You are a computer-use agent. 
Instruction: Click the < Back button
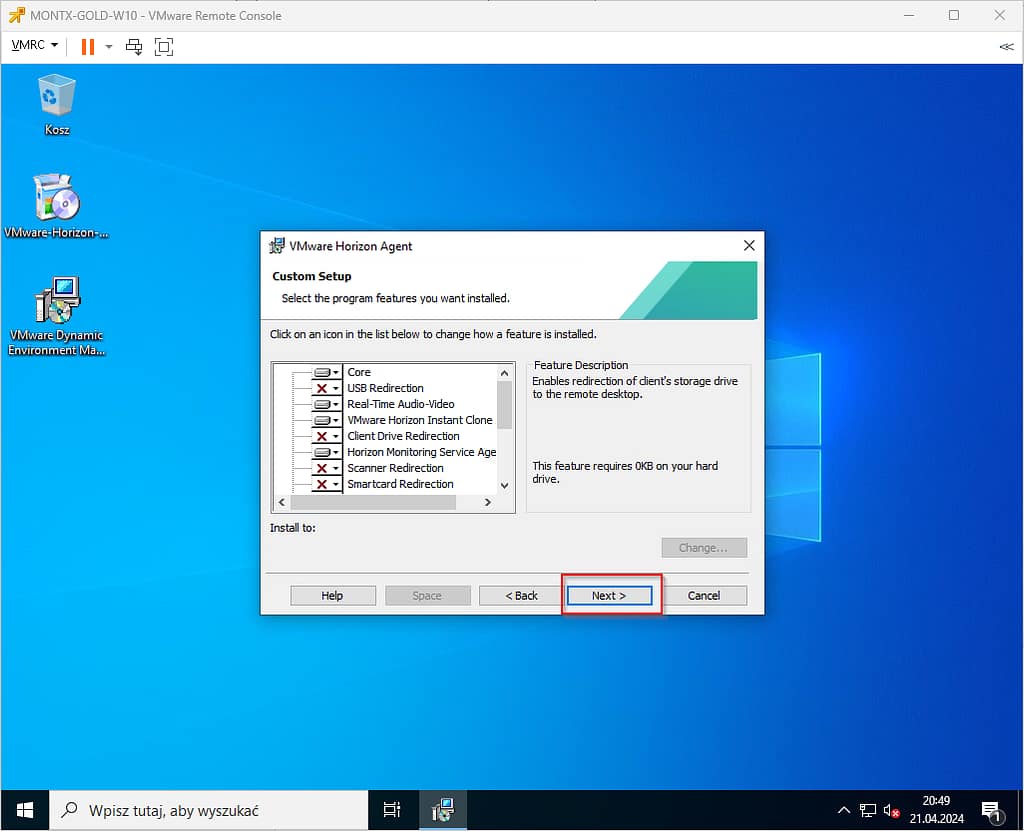(521, 595)
